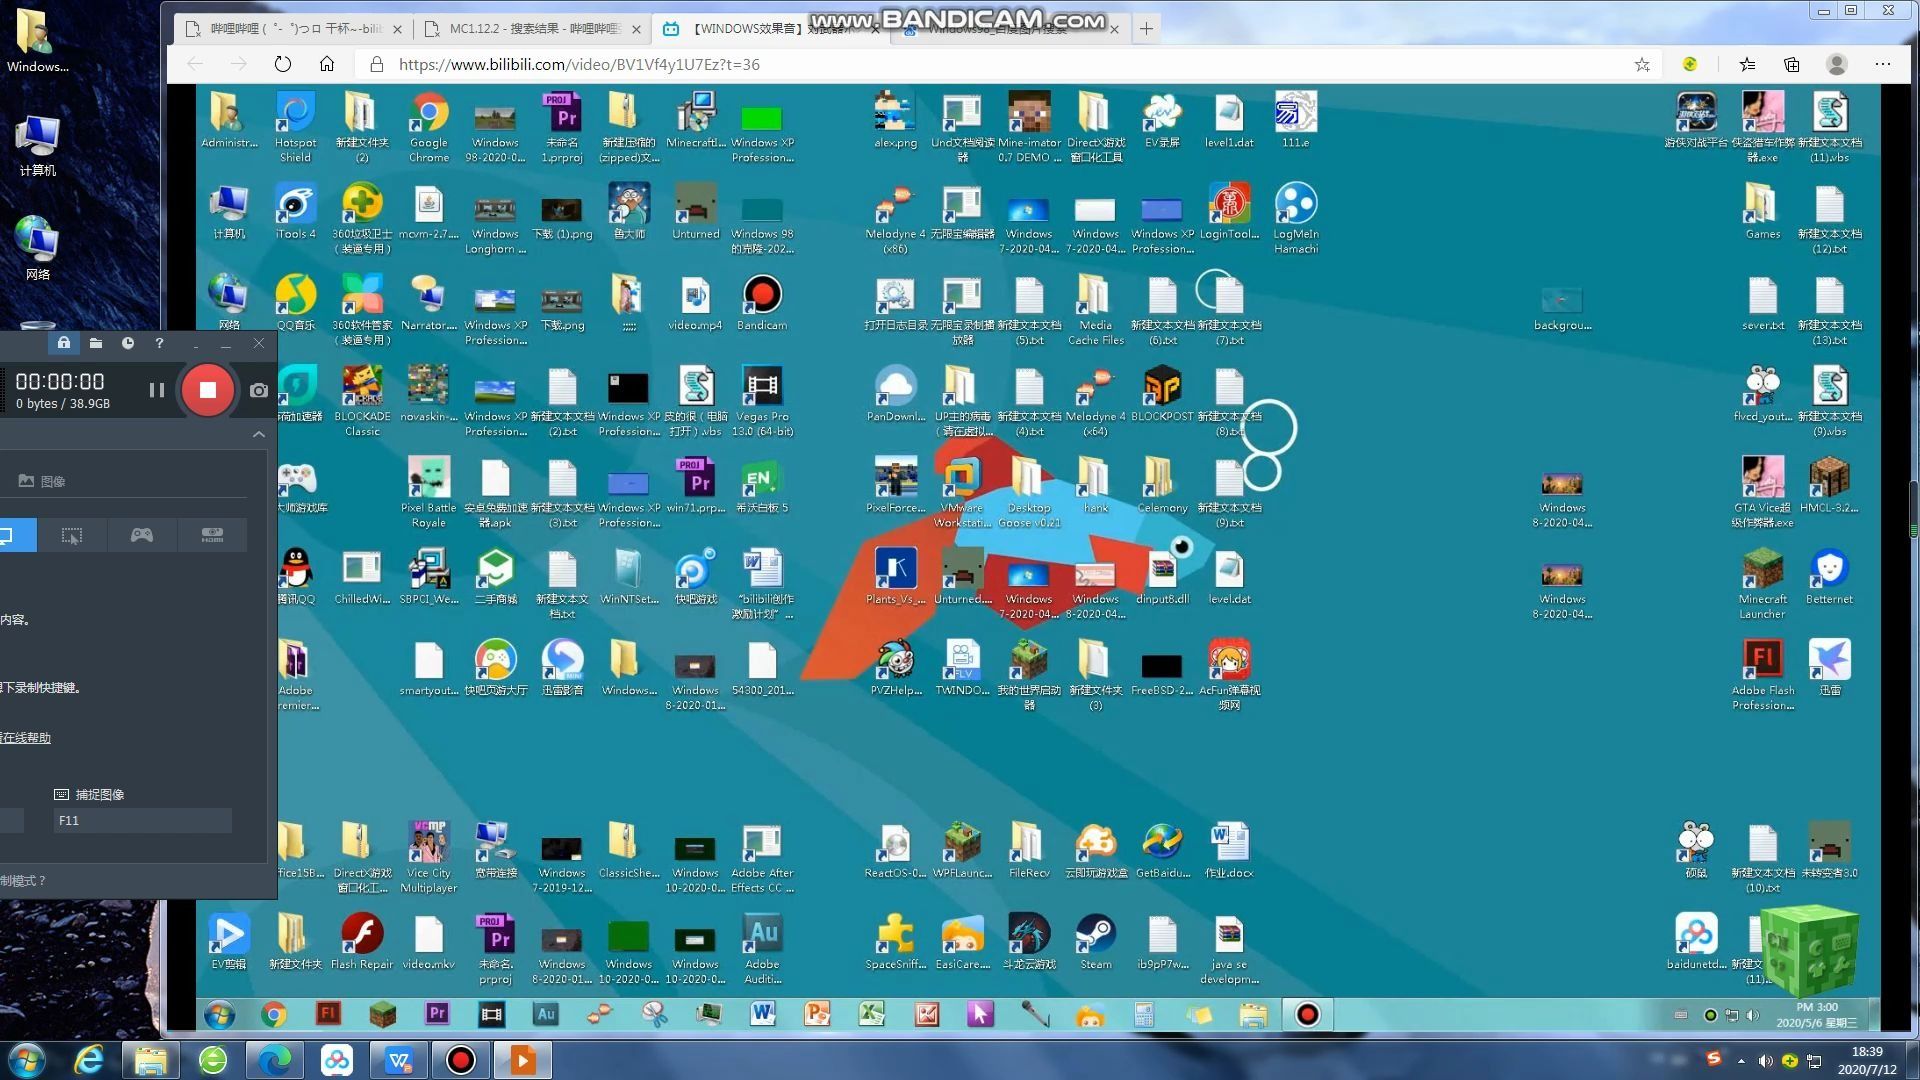Screen dimensions: 1920x1080
Task: Show hidden system tray icons
Action: (1741, 1060)
